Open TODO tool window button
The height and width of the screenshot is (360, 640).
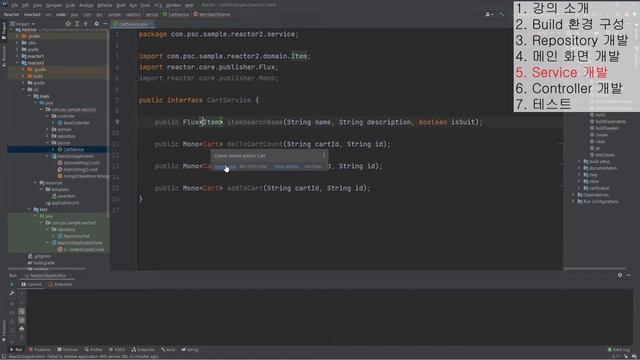pos(118,350)
